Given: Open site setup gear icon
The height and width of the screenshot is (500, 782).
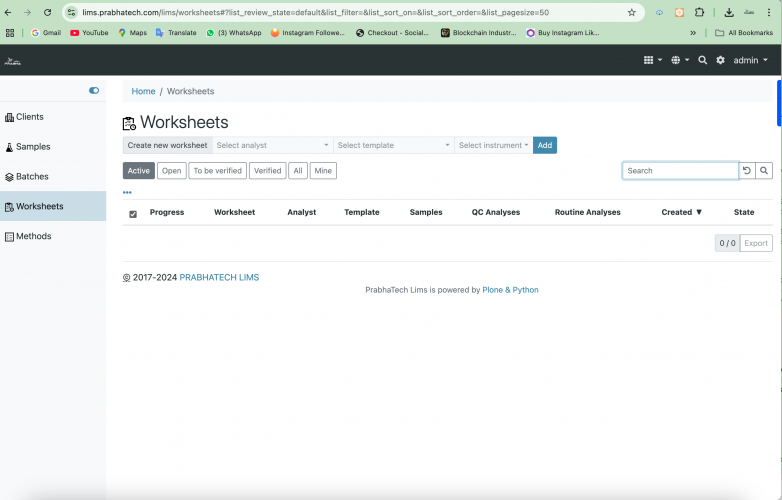Looking at the screenshot, I should 720,60.
